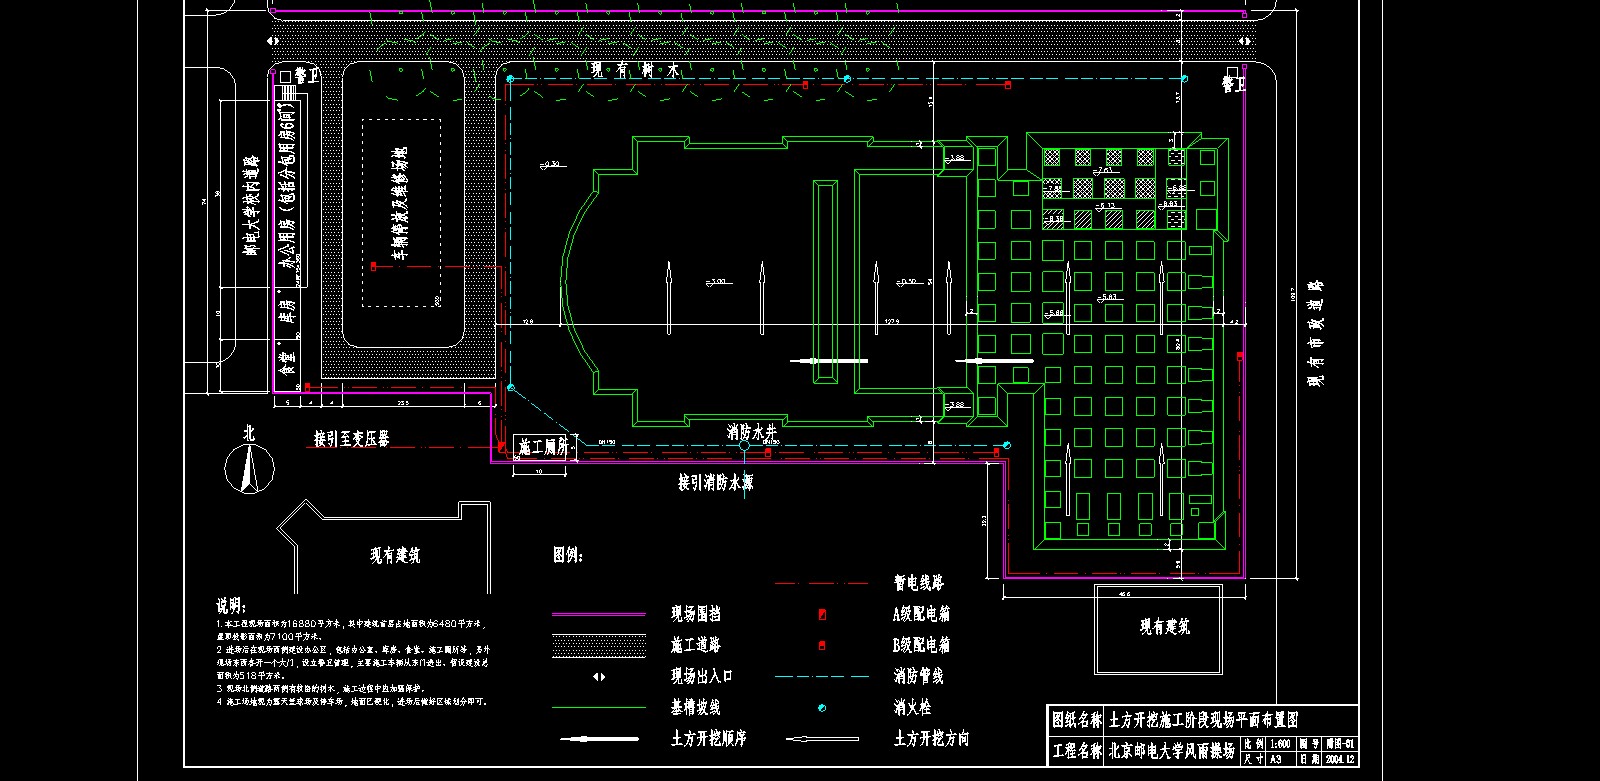This screenshot has width=1600, height=781.
Task: Select the 消防管线 legend text
Action: pyautogui.click(x=918, y=677)
